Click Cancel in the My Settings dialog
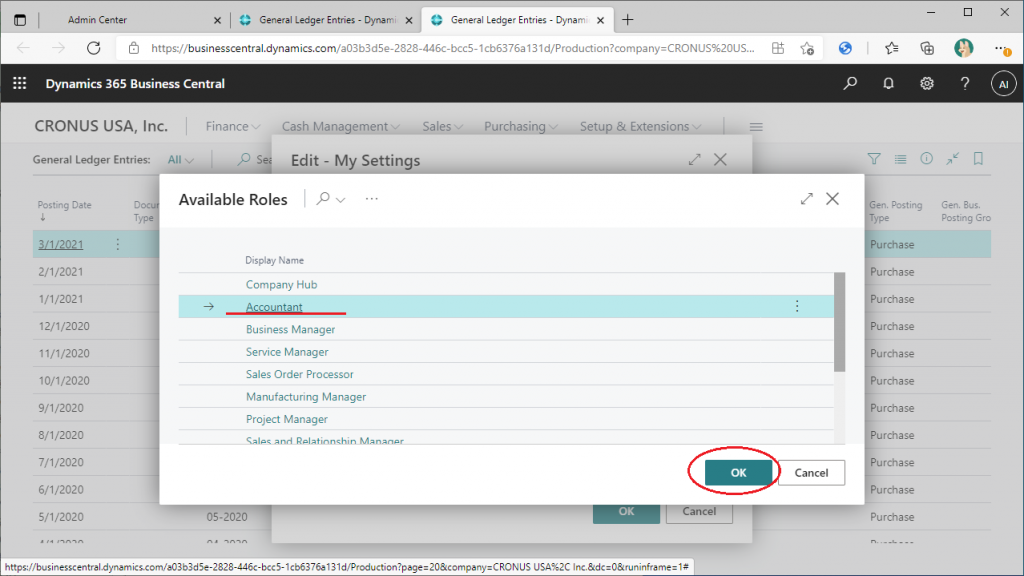 point(699,511)
